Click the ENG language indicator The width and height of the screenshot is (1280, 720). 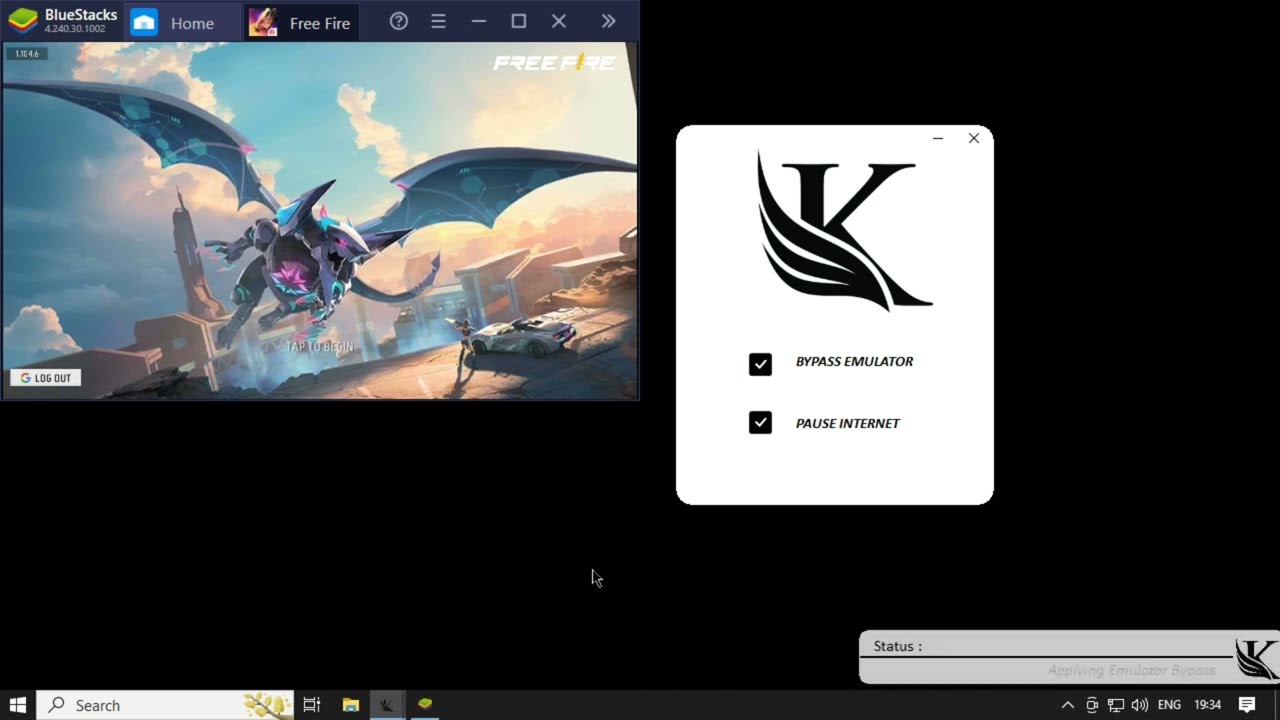tap(1169, 705)
